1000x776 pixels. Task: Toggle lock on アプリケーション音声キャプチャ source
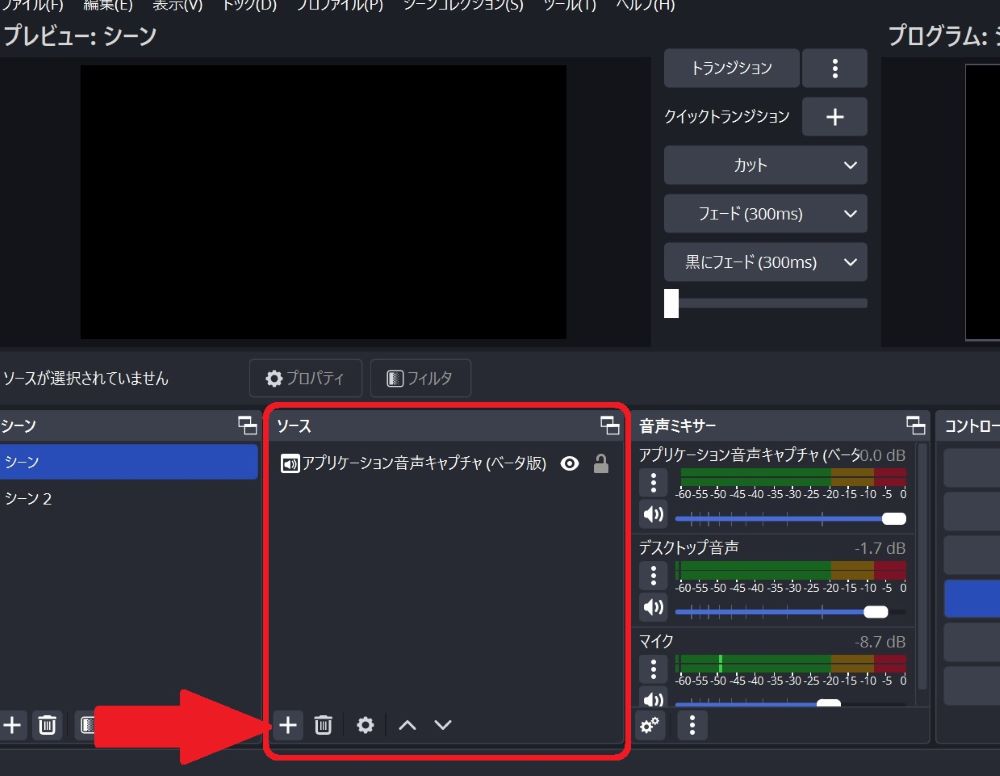[x=601, y=464]
